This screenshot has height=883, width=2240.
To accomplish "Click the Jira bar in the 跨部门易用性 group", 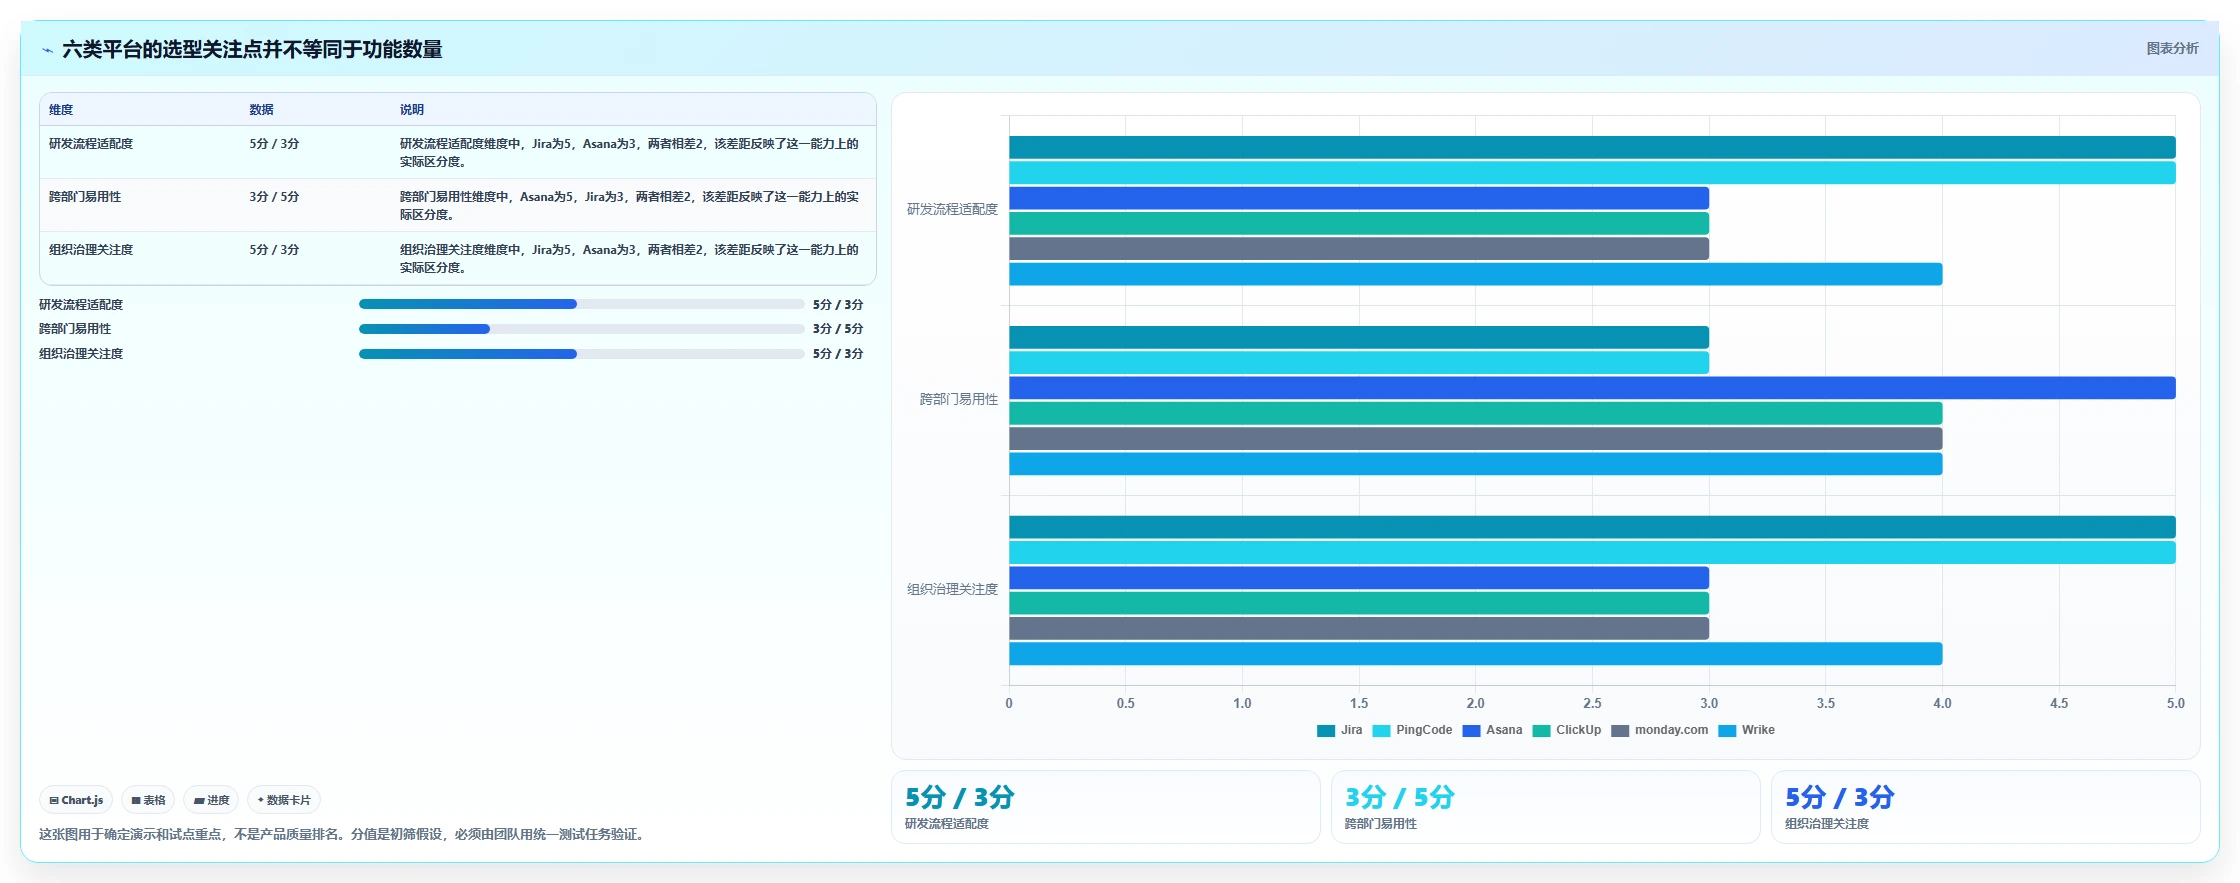I will pyautogui.click(x=1359, y=337).
